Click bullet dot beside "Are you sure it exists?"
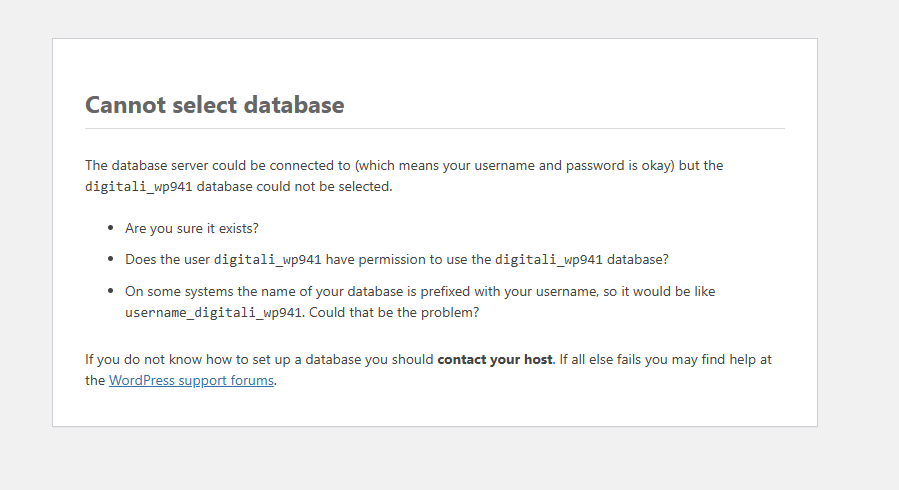 pos(110,229)
